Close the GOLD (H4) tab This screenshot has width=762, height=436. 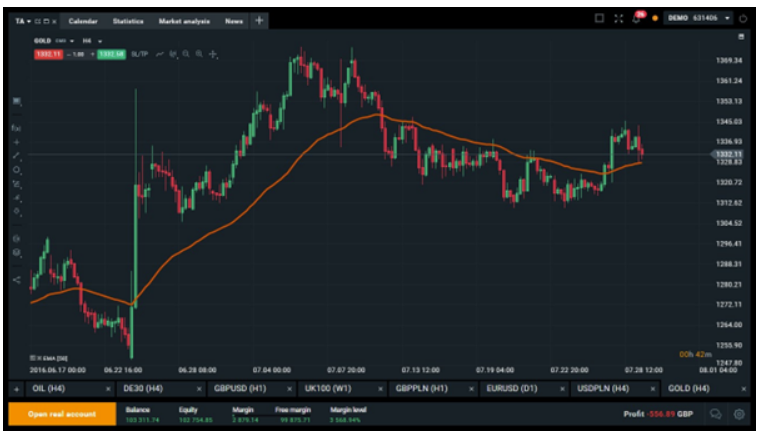tap(744, 389)
